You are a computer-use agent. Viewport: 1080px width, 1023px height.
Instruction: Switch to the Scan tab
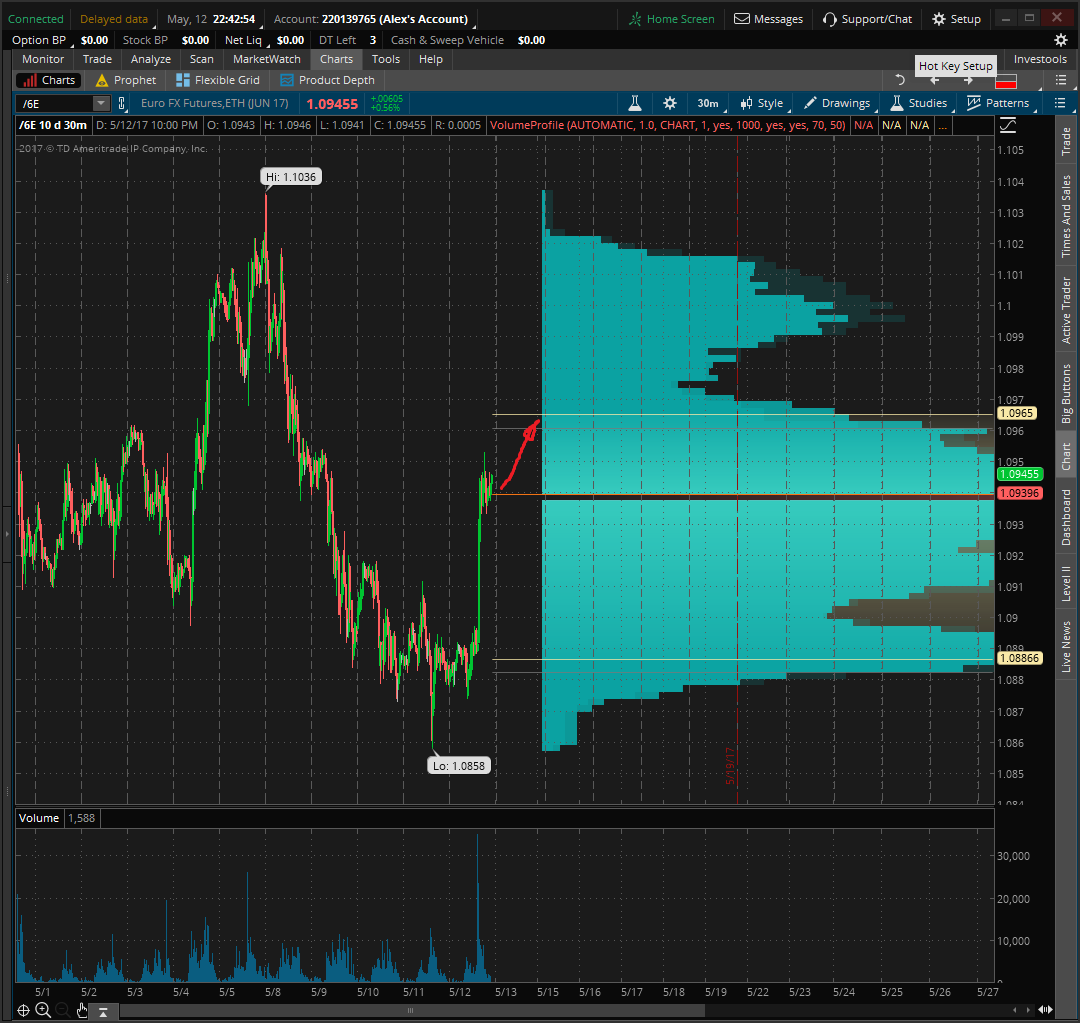click(x=202, y=59)
